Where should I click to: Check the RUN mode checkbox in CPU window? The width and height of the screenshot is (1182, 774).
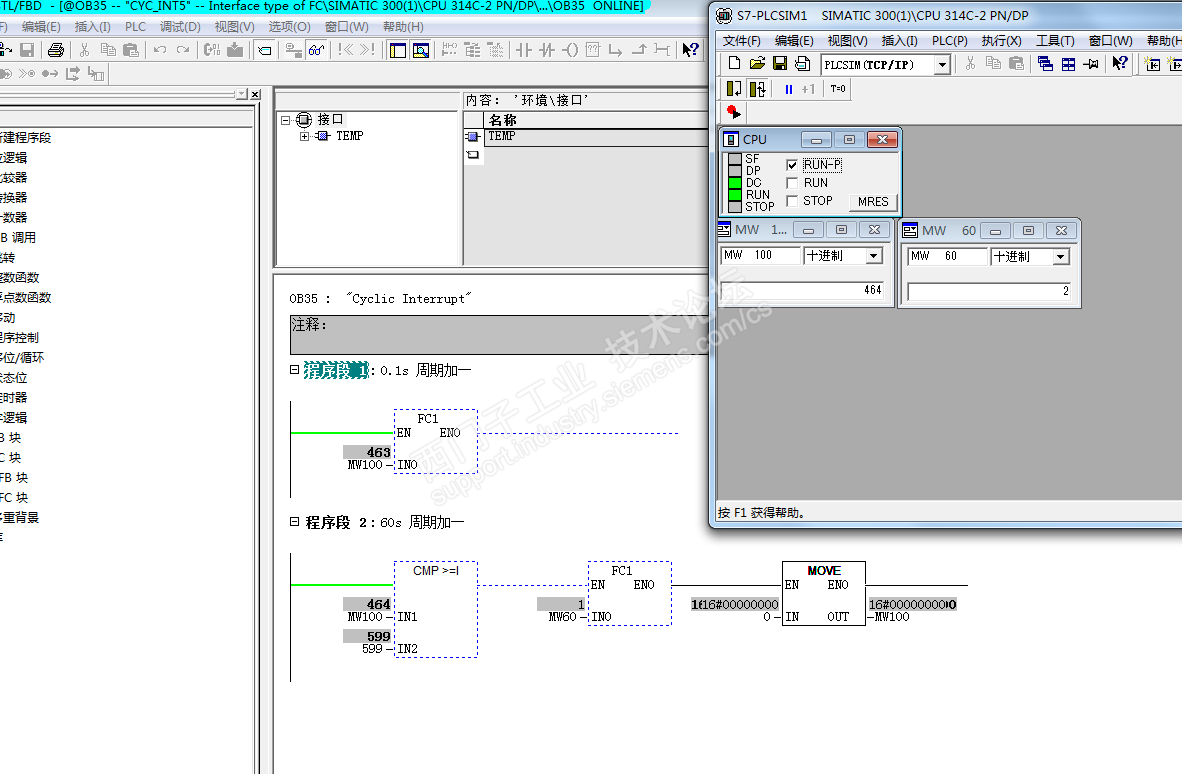pos(792,182)
